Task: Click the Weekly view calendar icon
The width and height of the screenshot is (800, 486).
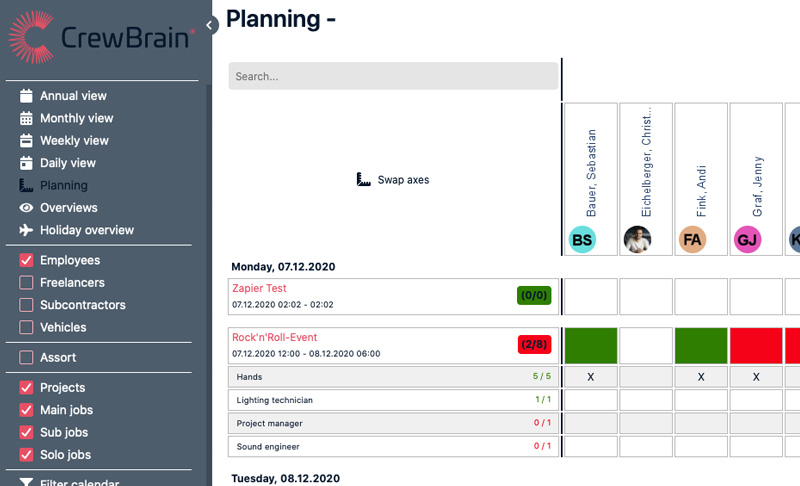Action: tap(27, 141)
